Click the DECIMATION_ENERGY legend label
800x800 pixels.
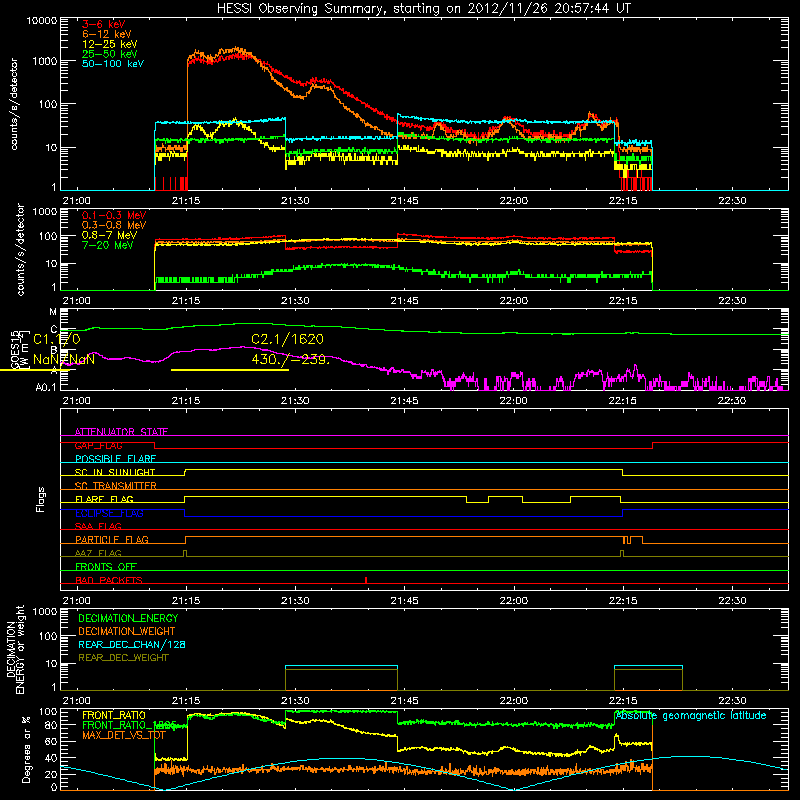point(128,618)
